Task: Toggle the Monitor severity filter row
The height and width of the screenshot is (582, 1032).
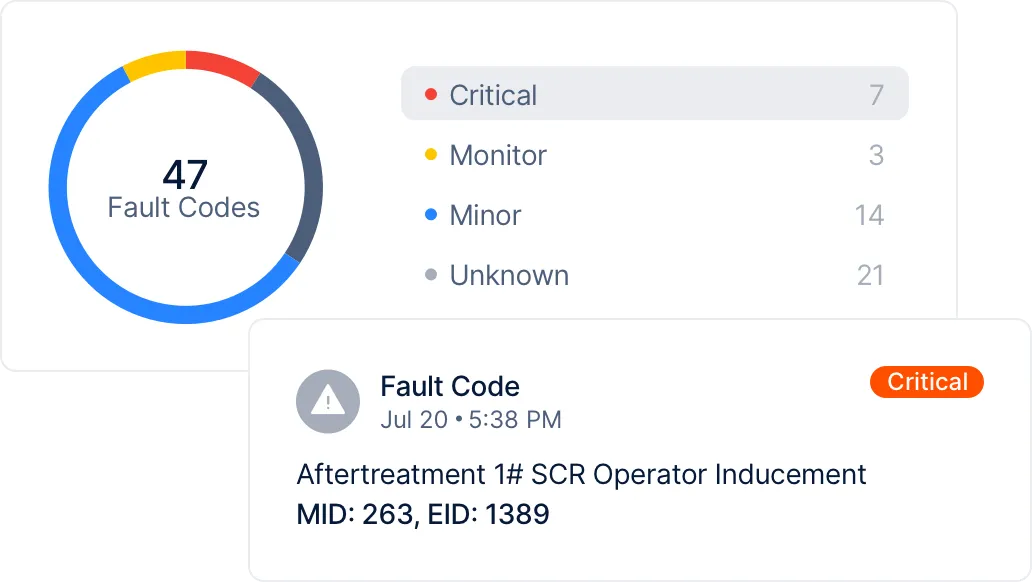Action: [654, 155]
